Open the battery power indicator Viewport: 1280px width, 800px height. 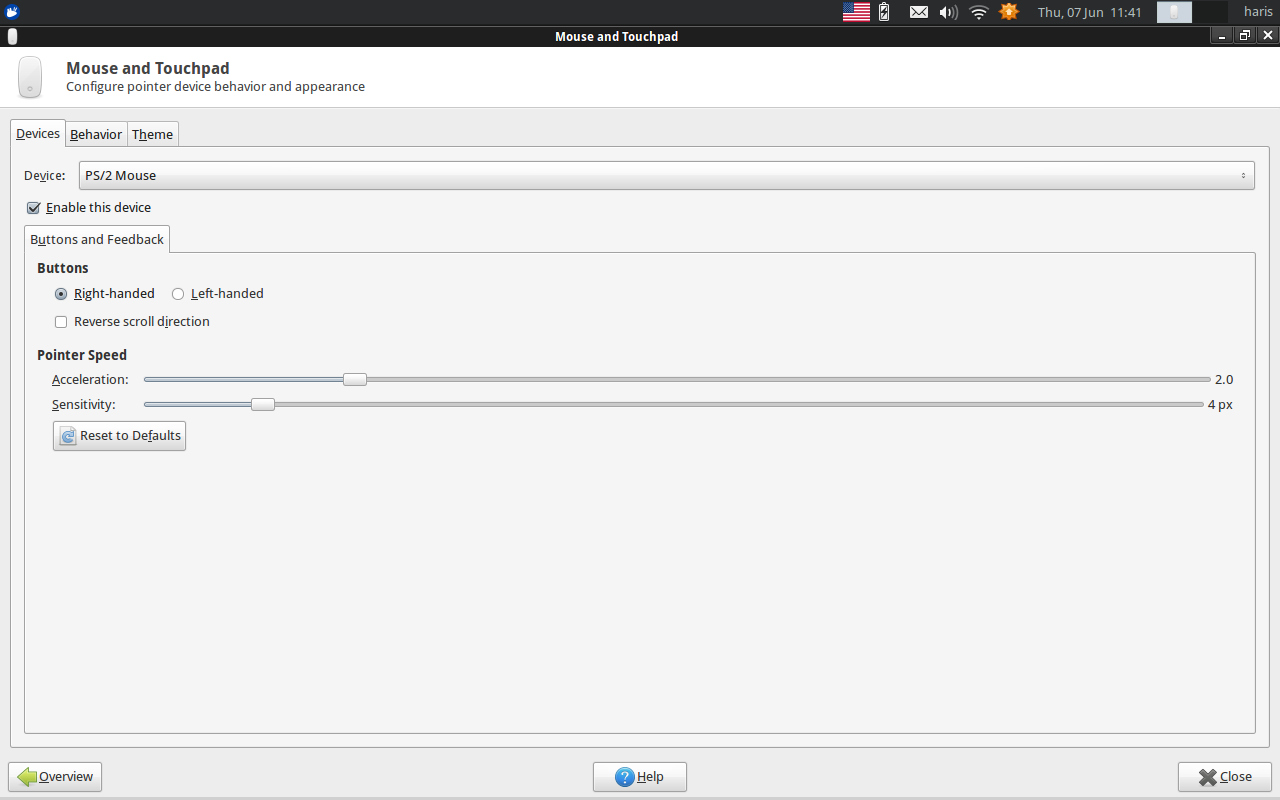[884, 12]
